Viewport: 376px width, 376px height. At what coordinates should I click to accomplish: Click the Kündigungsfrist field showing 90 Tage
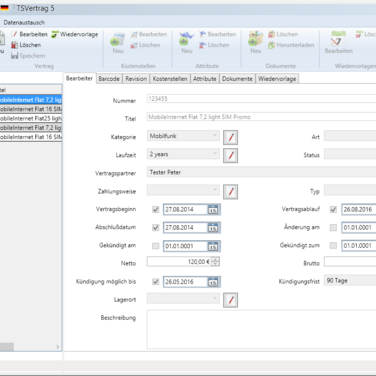tap(350, 281)
